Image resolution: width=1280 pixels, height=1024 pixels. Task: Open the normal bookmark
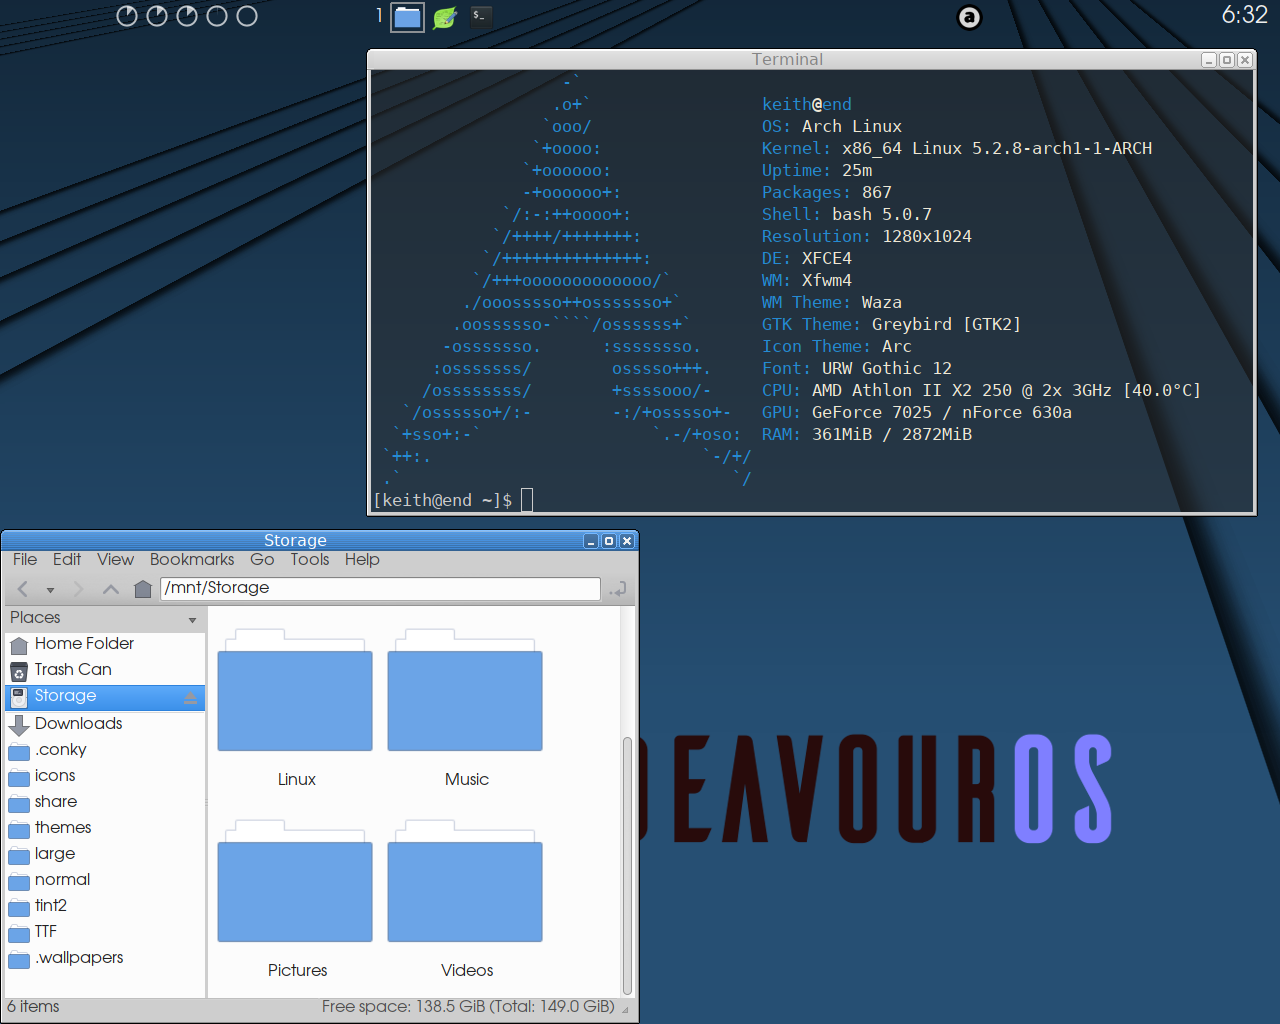[105, 880]
